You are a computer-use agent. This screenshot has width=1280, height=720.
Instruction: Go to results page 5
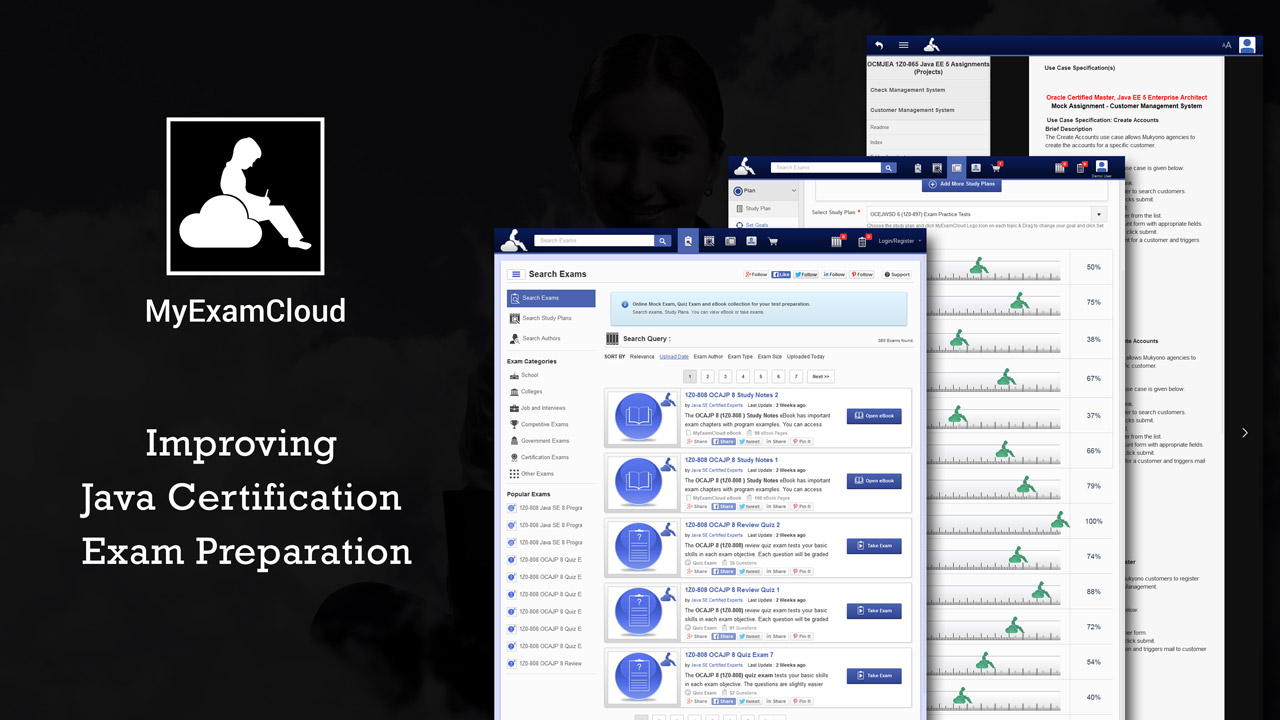click(x=761, y=377)
